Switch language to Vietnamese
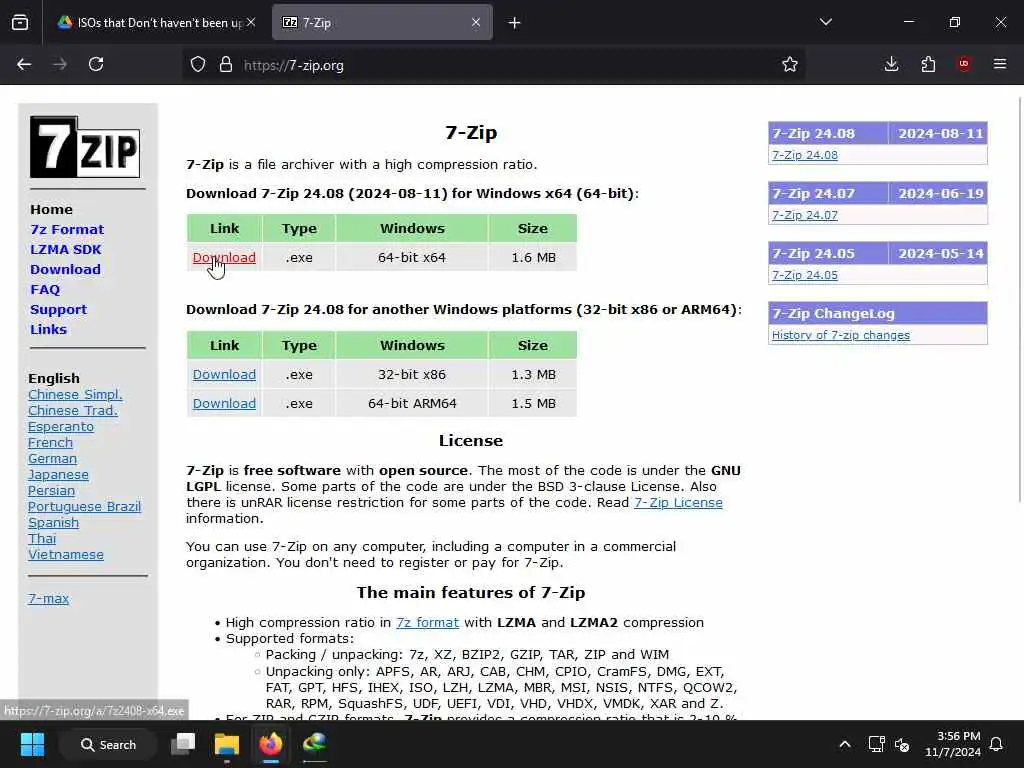This screenshot has height=768, width=1024. click(x=65, y=554)
